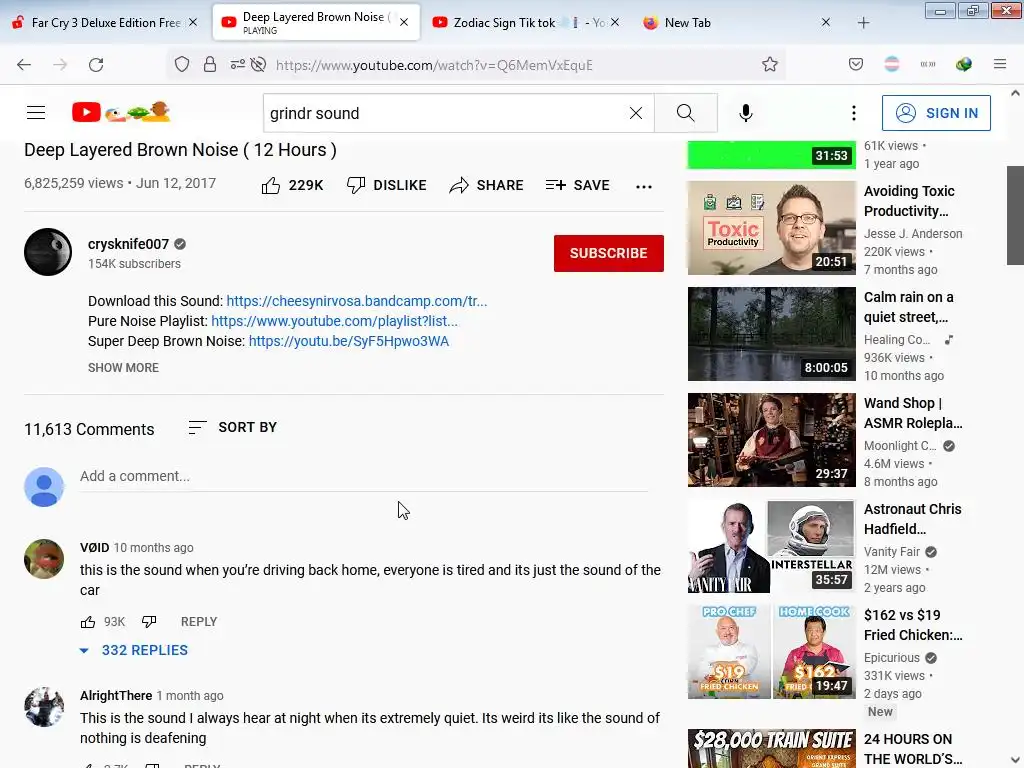Open the Super Deep Brown Noise youtu.be link
The width and height of the screenshot is (1024, 768).
pyautogui.click(x=349, y=341)
